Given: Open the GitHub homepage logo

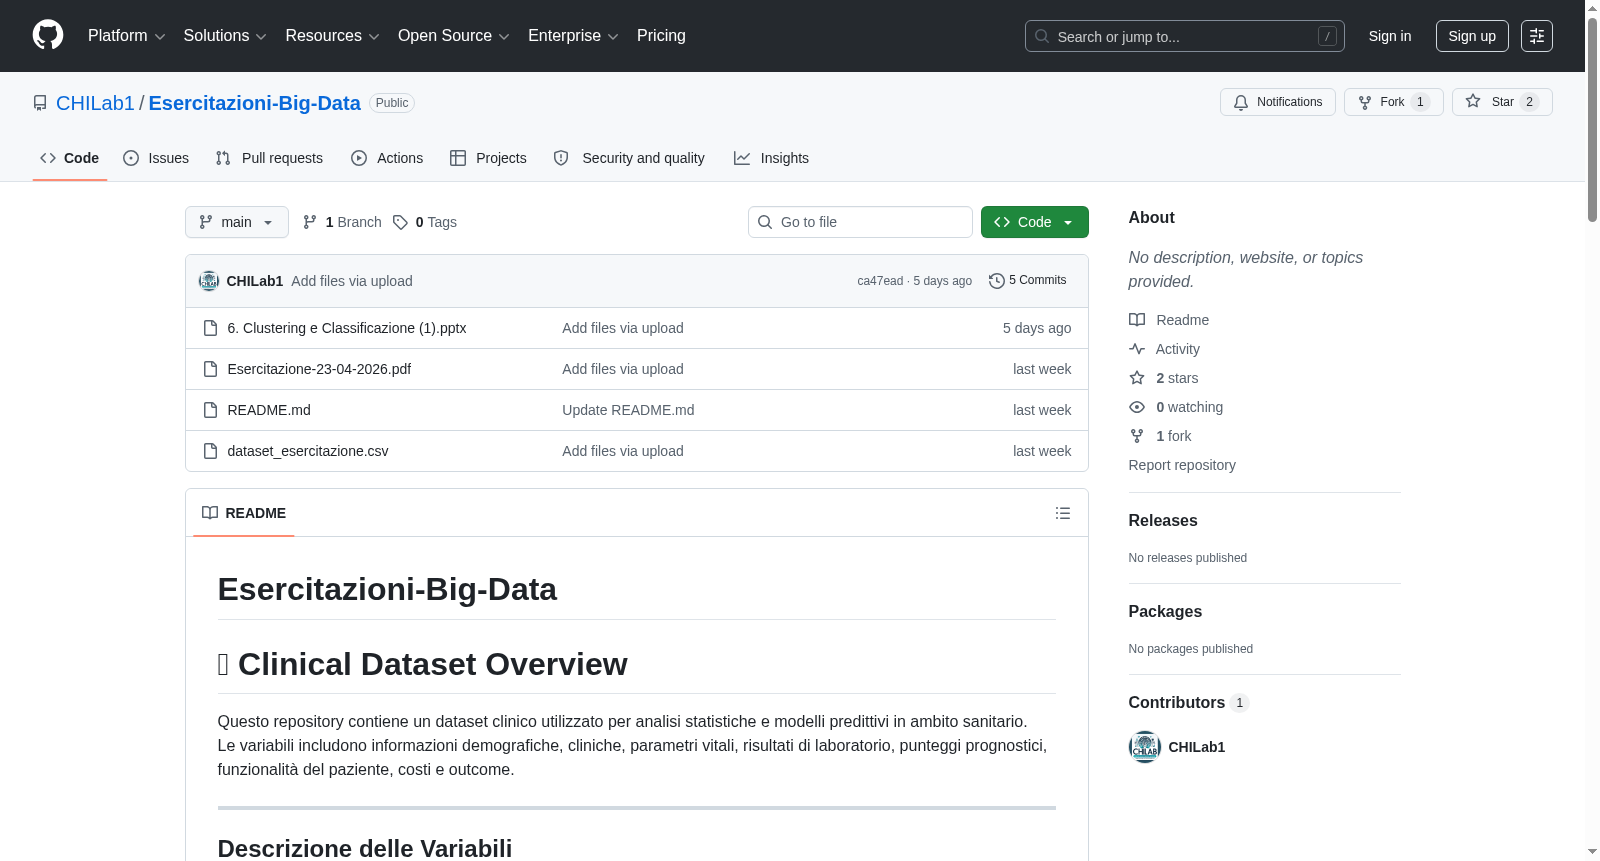Looking at the screenshot, I should pyautogui.click(x=48, y=36).
